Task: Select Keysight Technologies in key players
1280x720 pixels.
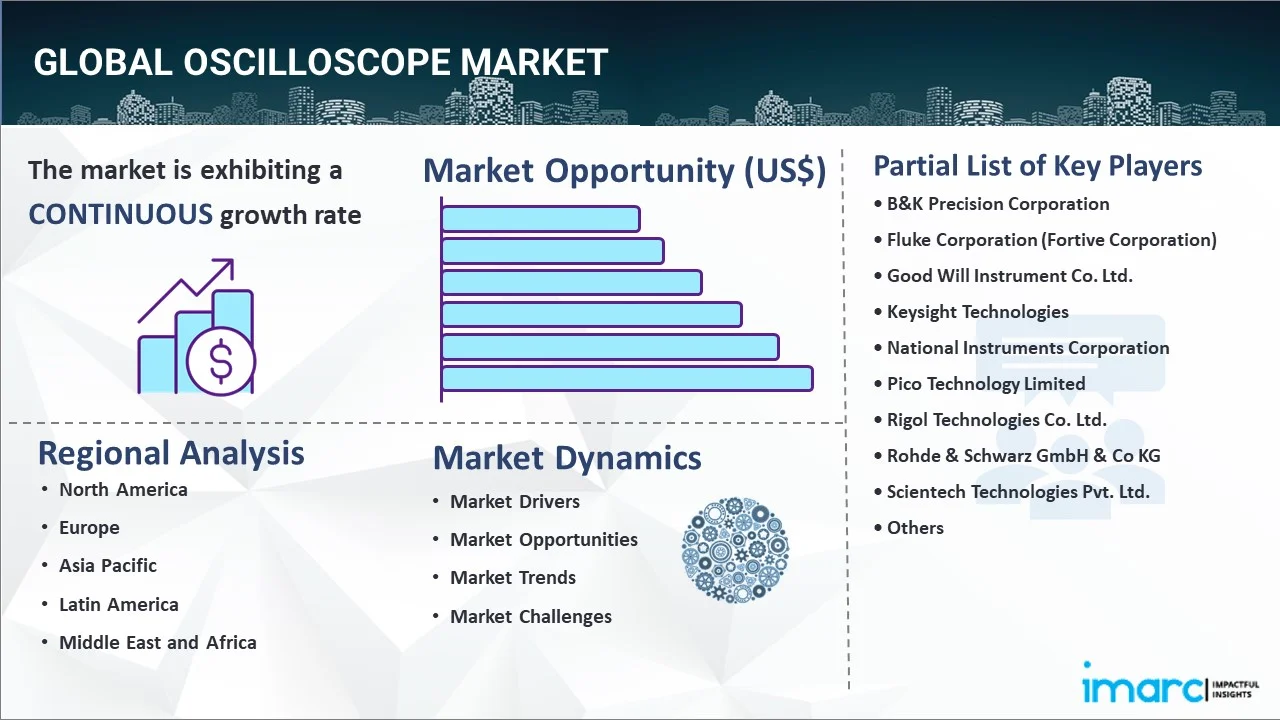Action: point(977,312)
